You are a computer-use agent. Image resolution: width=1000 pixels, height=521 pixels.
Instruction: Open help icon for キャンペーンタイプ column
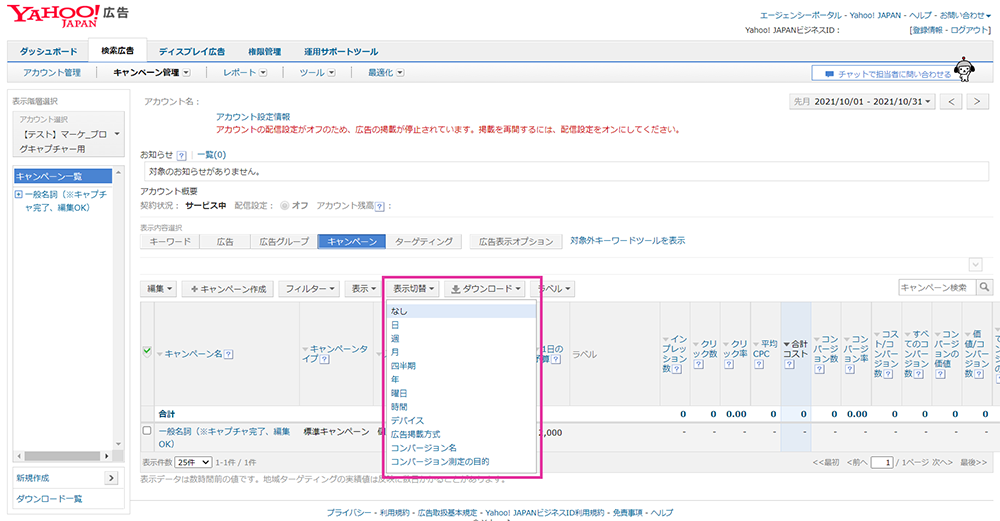point(324,359)
